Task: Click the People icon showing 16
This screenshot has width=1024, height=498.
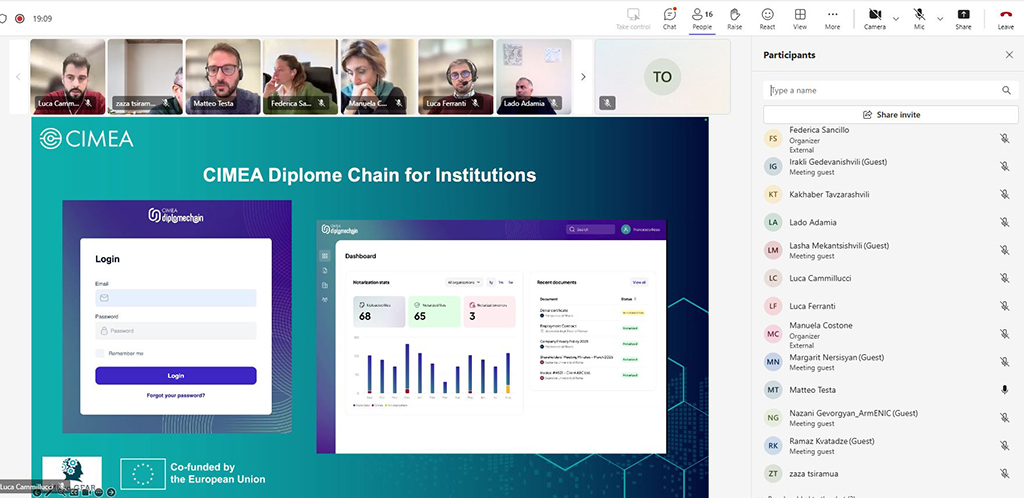Action: point(702,17)
